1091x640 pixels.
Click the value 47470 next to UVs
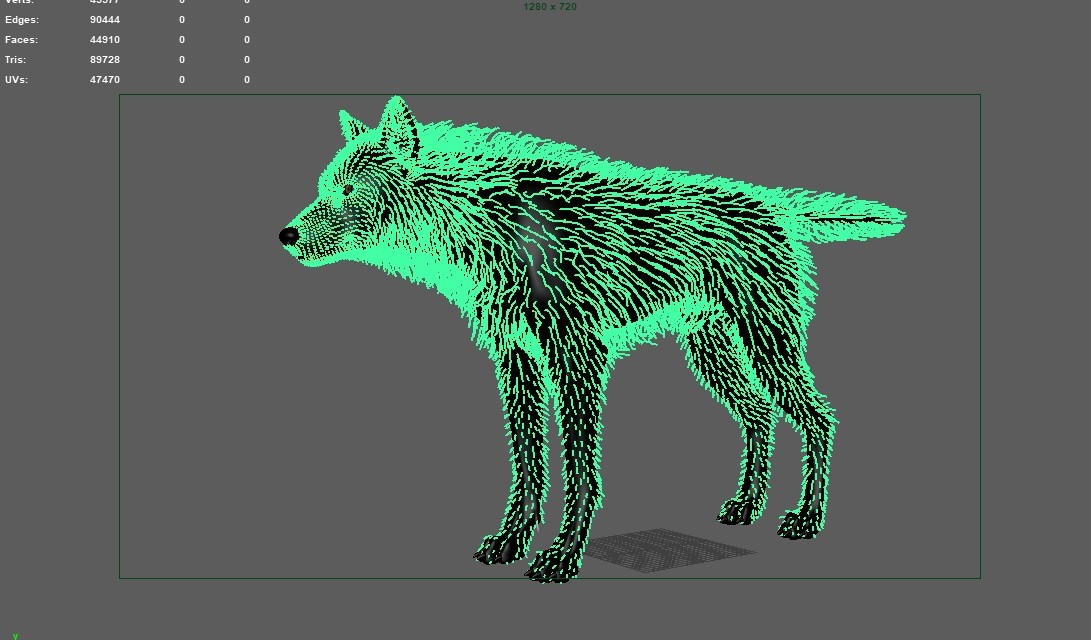pos(105,79)
